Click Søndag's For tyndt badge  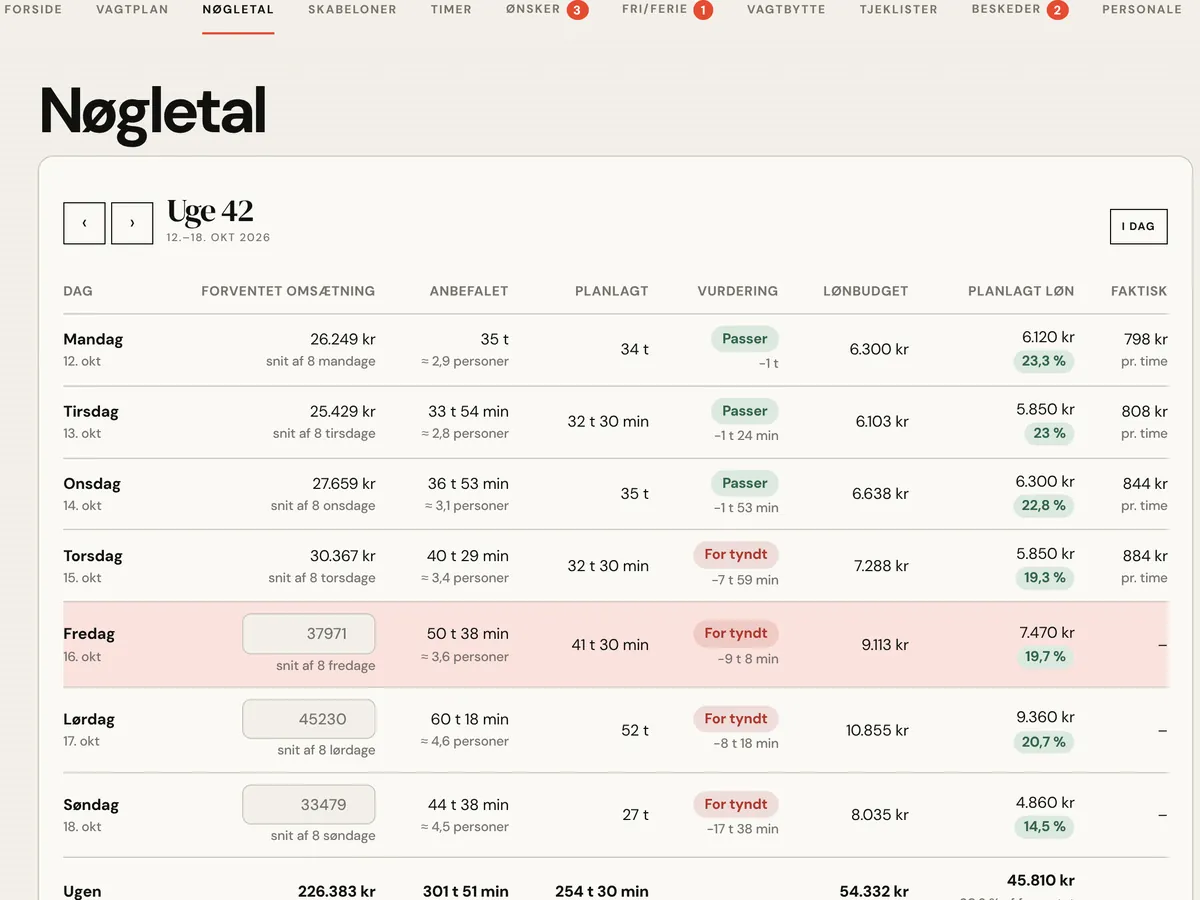point(736,804)
